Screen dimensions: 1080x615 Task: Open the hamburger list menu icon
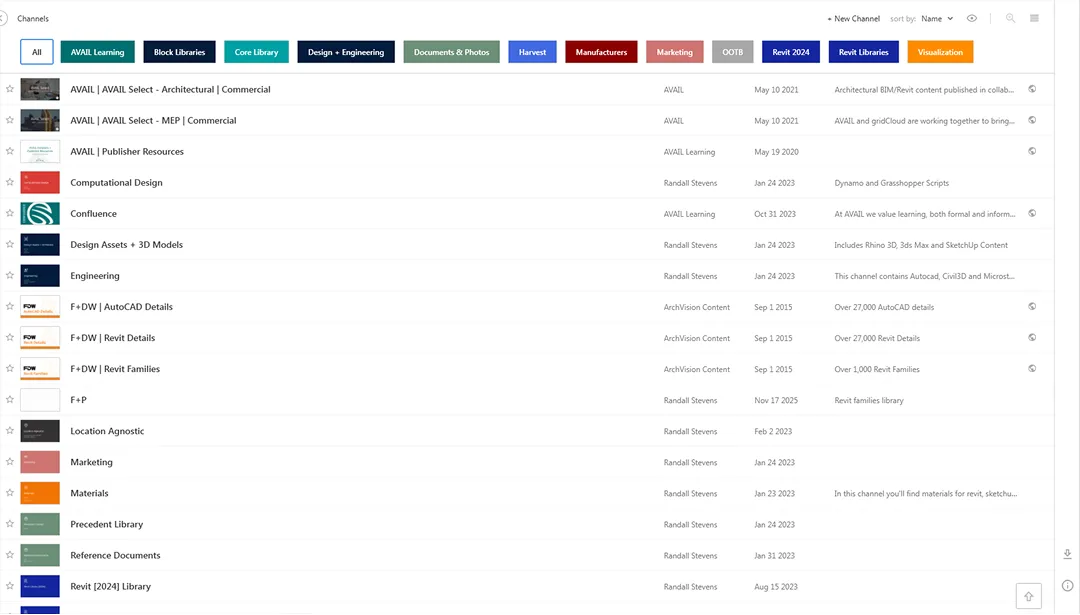[x=1034, y=19]
